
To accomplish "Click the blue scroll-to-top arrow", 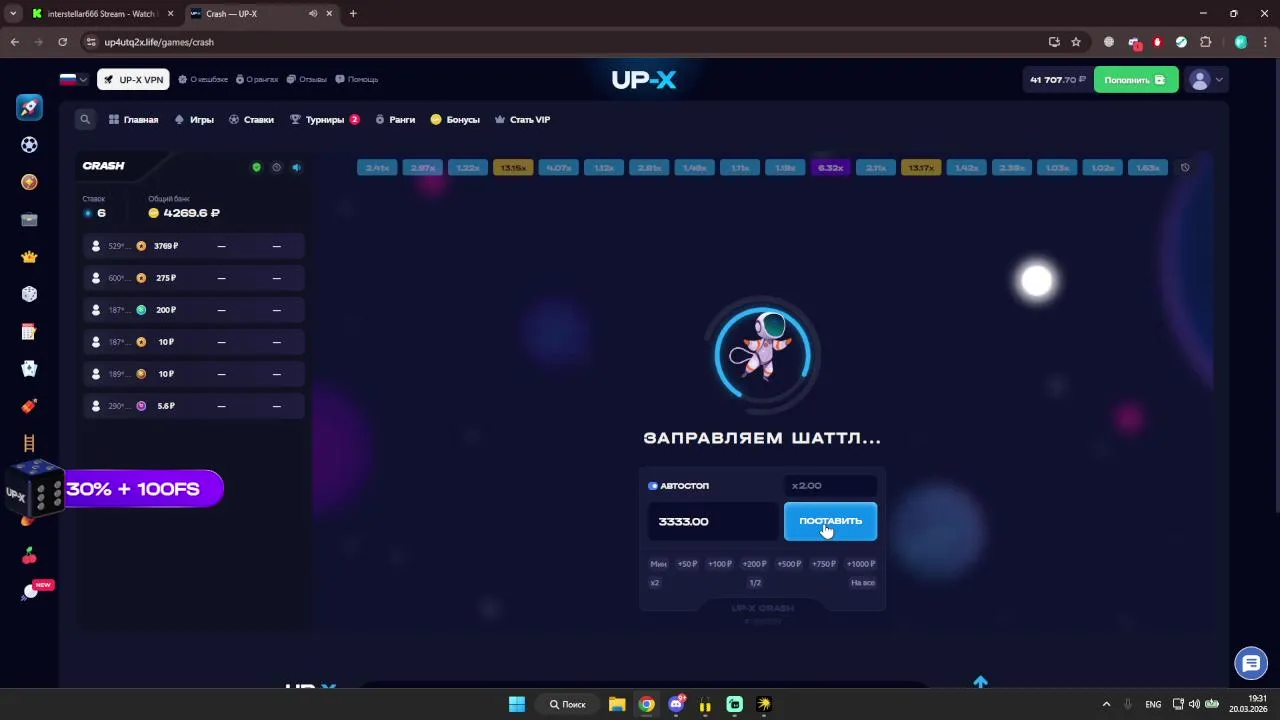I will [x=980, y=682].
